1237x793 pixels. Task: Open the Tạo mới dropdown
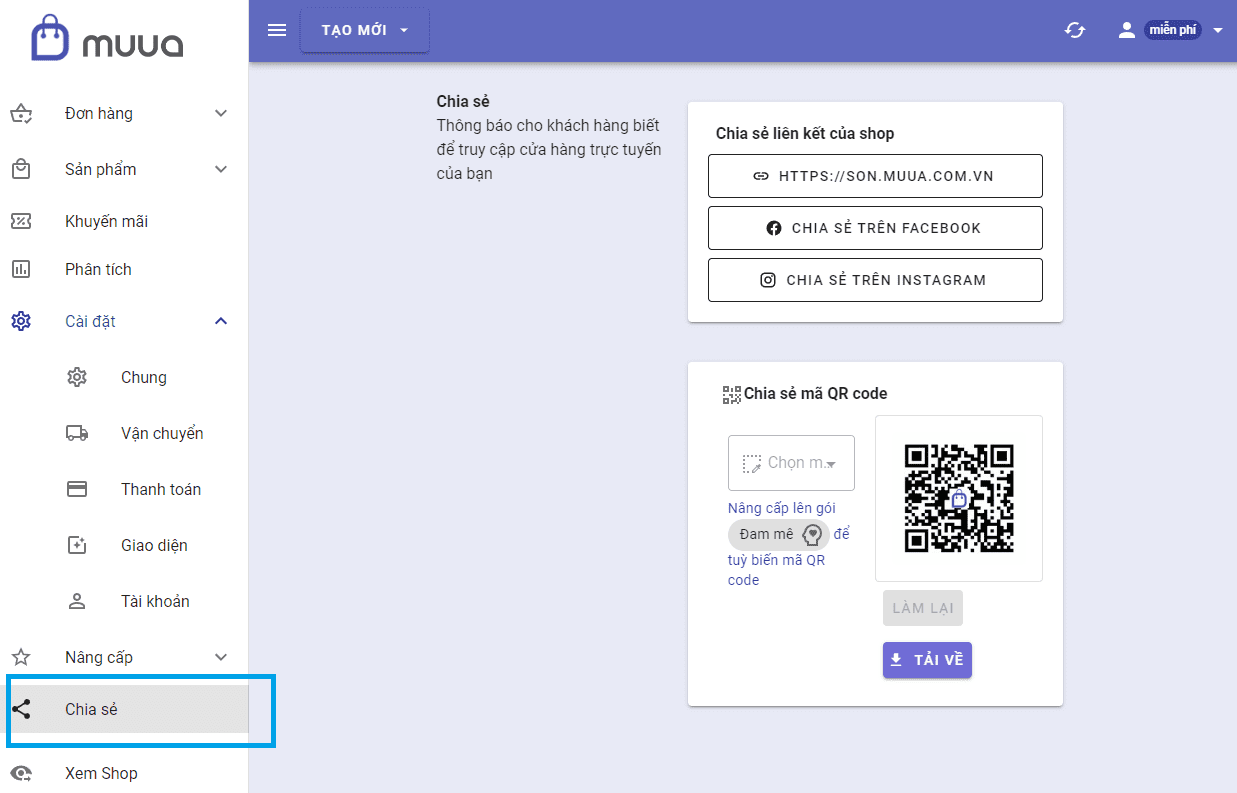pyautogui.click(x=365, y=30)
